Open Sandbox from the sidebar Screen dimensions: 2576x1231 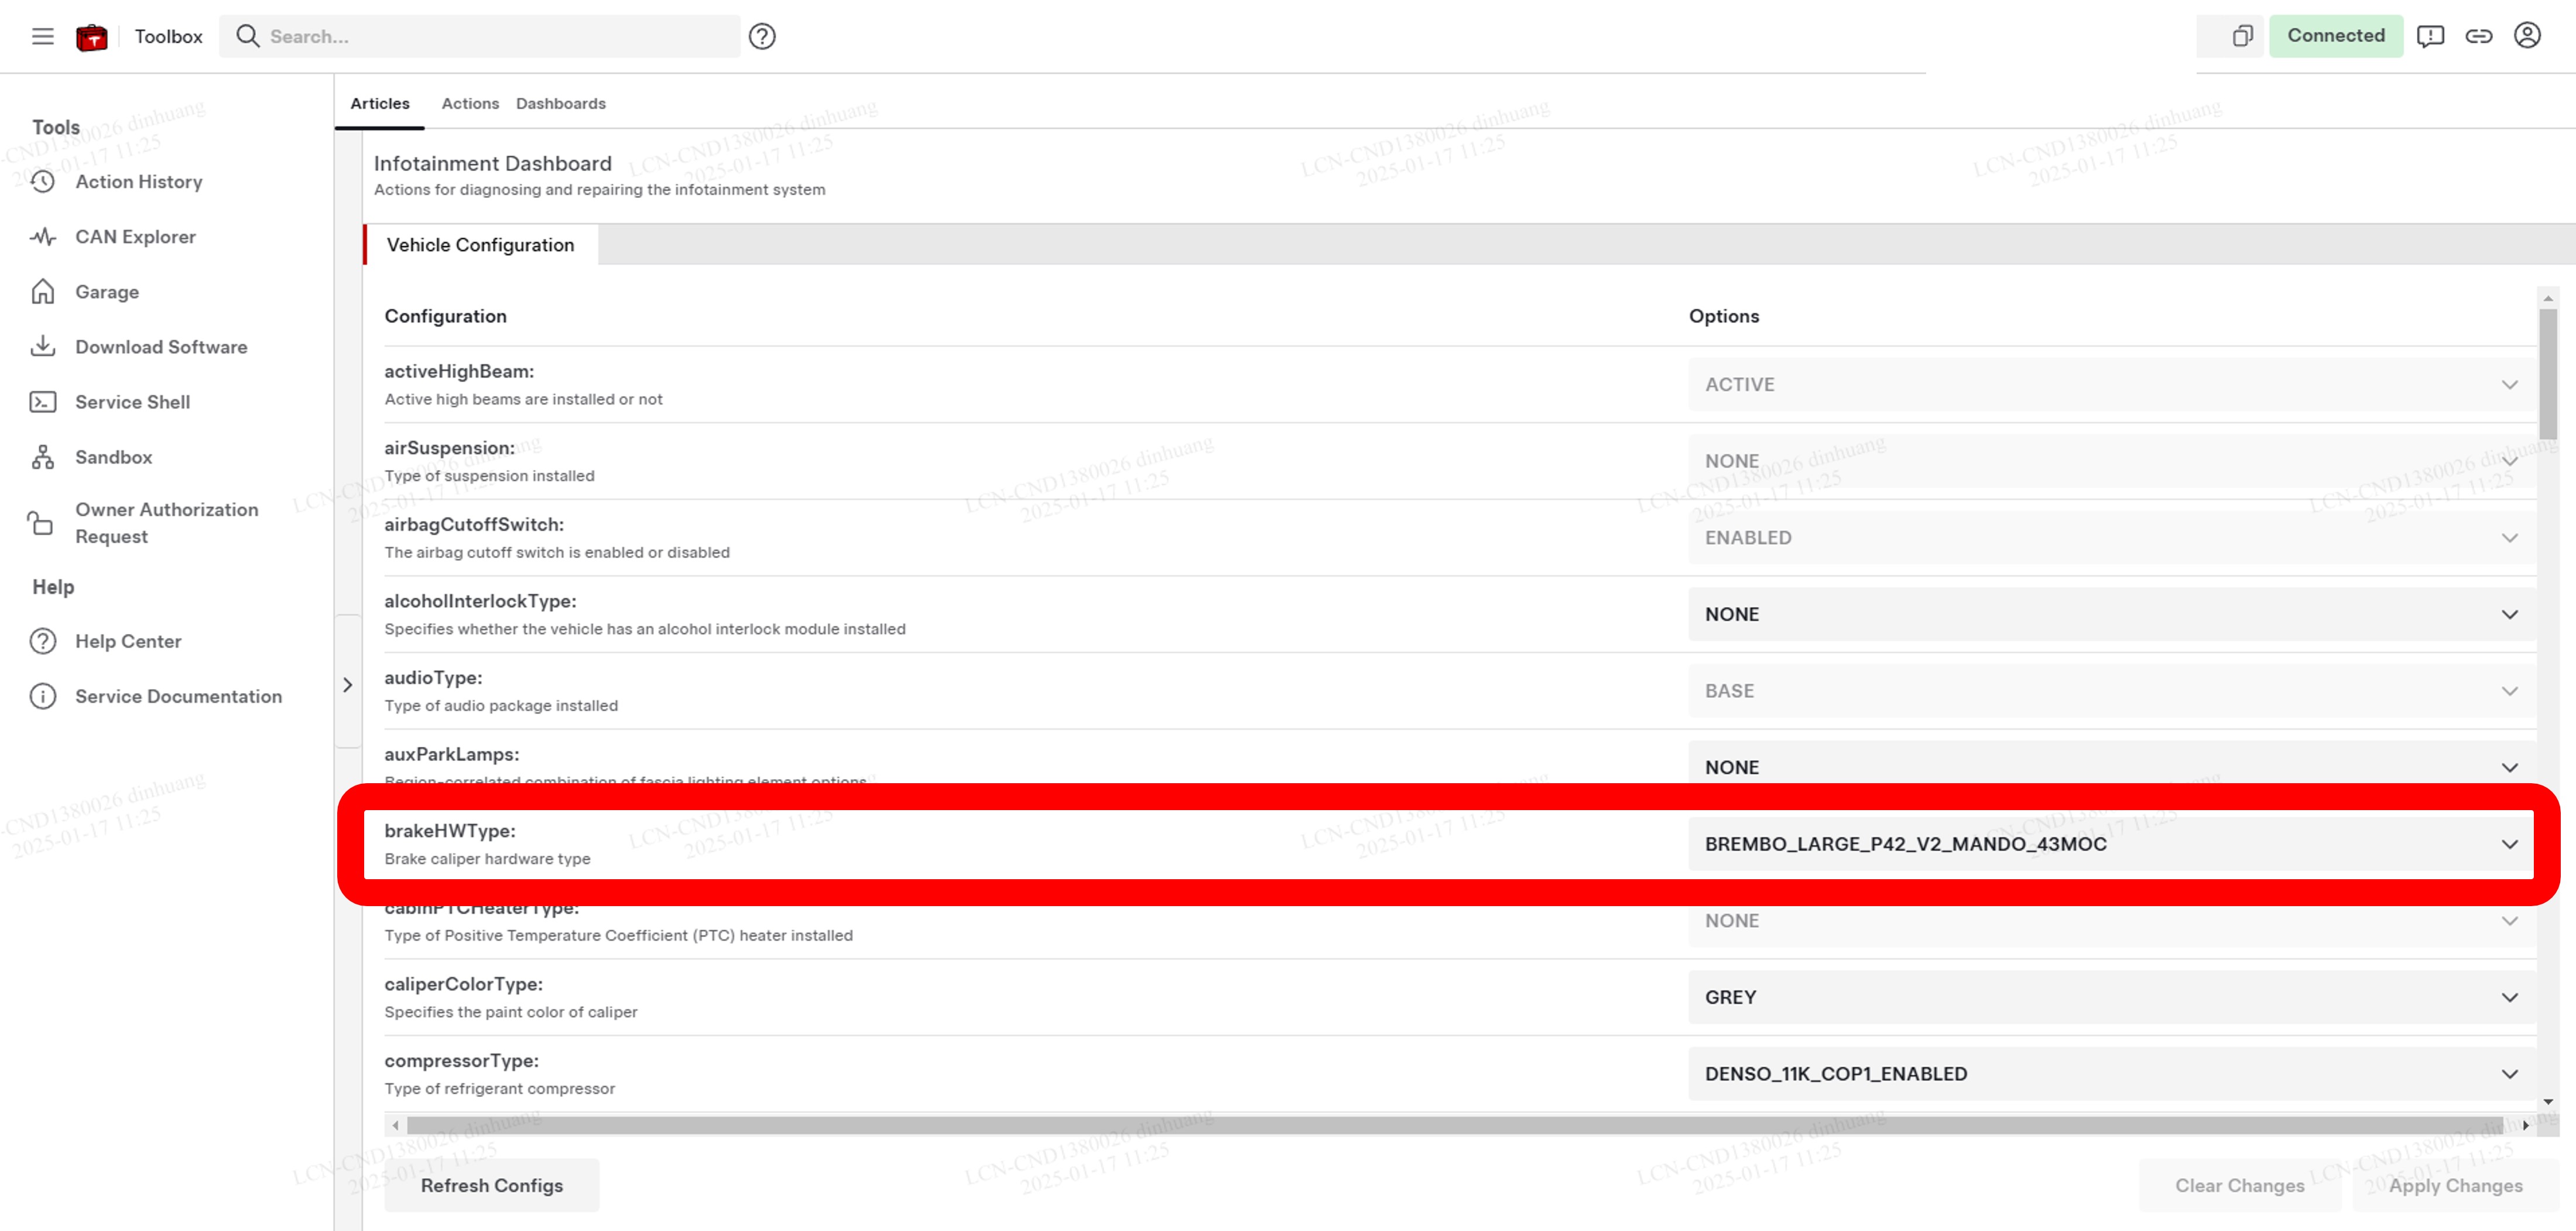coord(113,457)
